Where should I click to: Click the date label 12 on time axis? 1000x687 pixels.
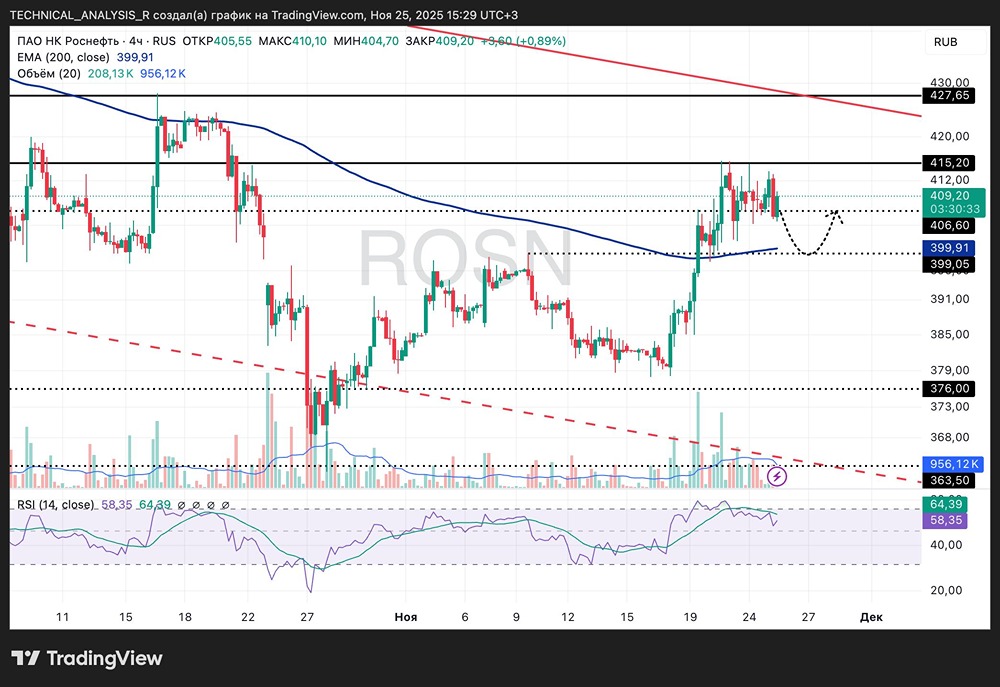pos(568,617)
